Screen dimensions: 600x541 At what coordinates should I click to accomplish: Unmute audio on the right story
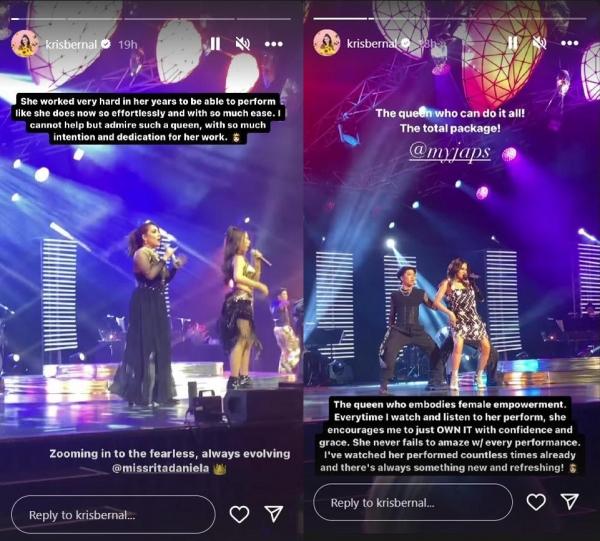click(x=540, y=42)
